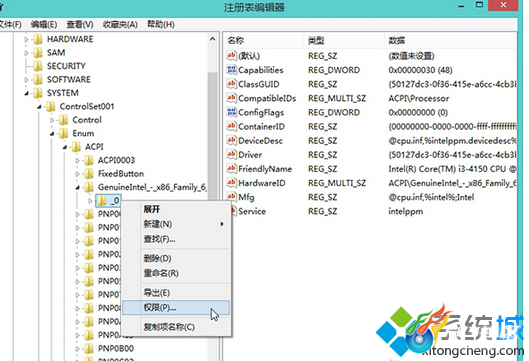This screenshot has height=361, width=529.
Task: Choose 查找(F)... in the context menu
Action: tap(176, 239)
